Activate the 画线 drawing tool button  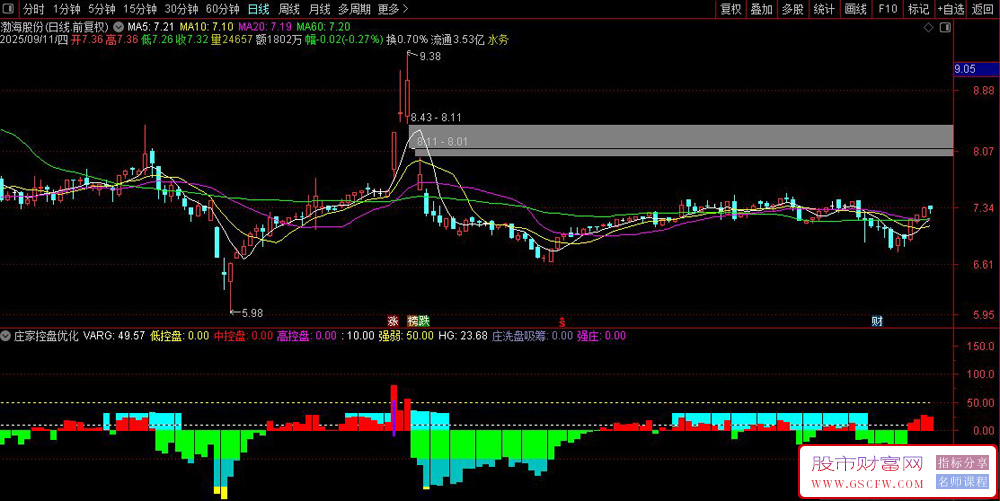point(855,9)
